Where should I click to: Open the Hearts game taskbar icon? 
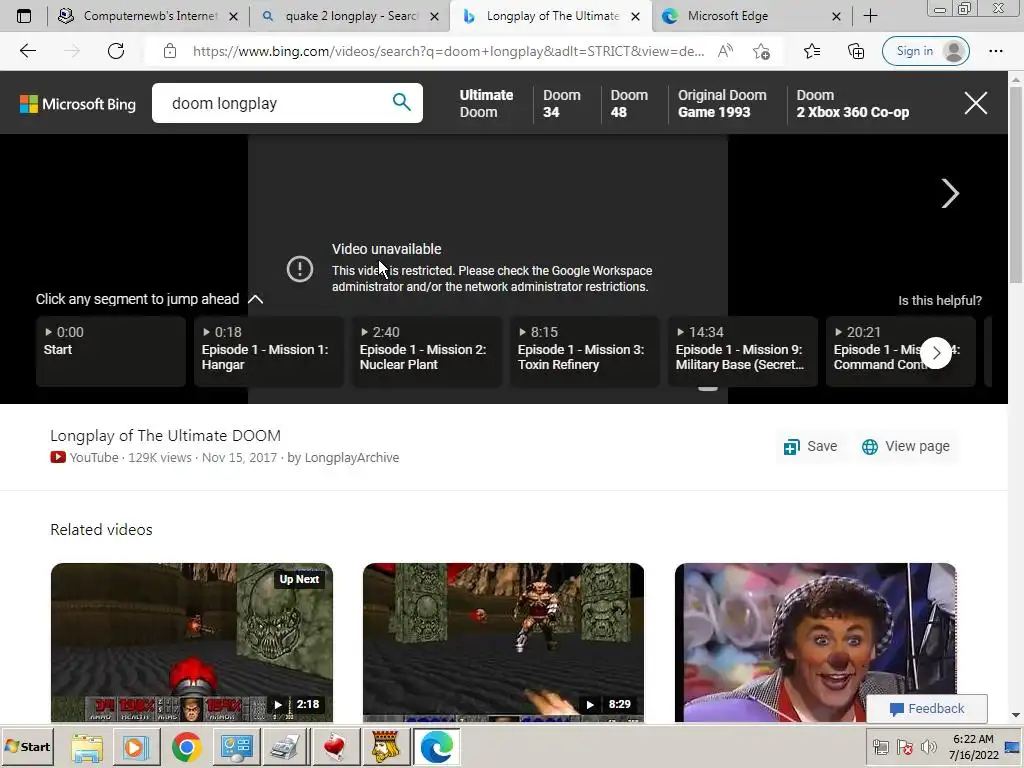[x=335, y=747]
